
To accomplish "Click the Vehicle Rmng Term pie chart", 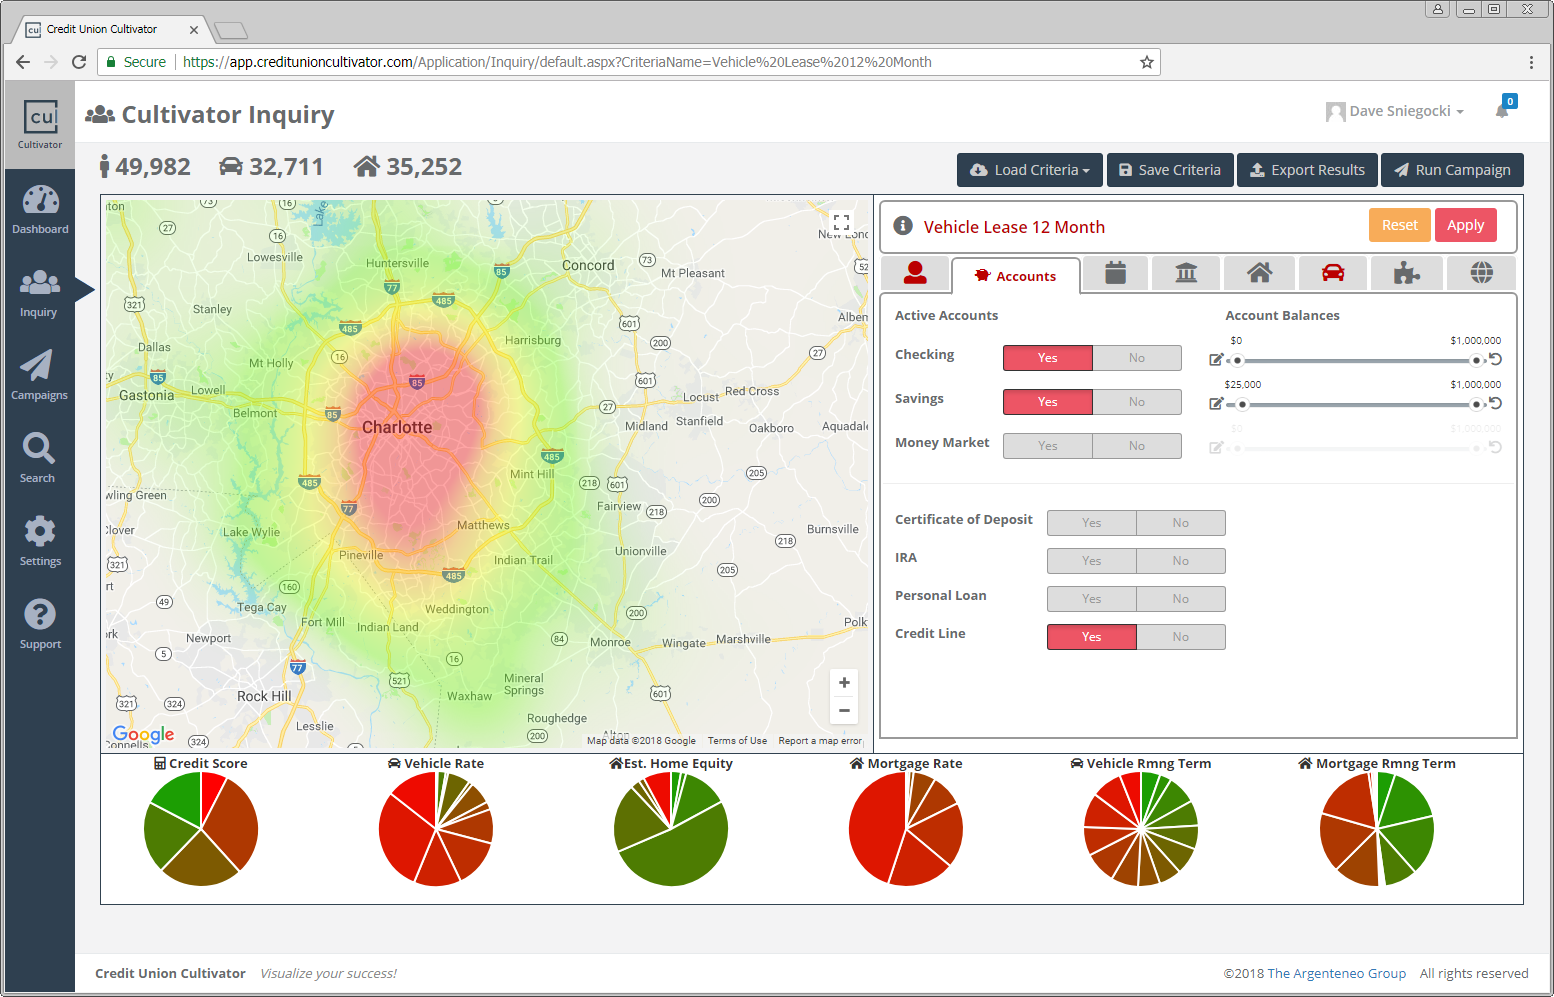I will tap(1141, 829).
